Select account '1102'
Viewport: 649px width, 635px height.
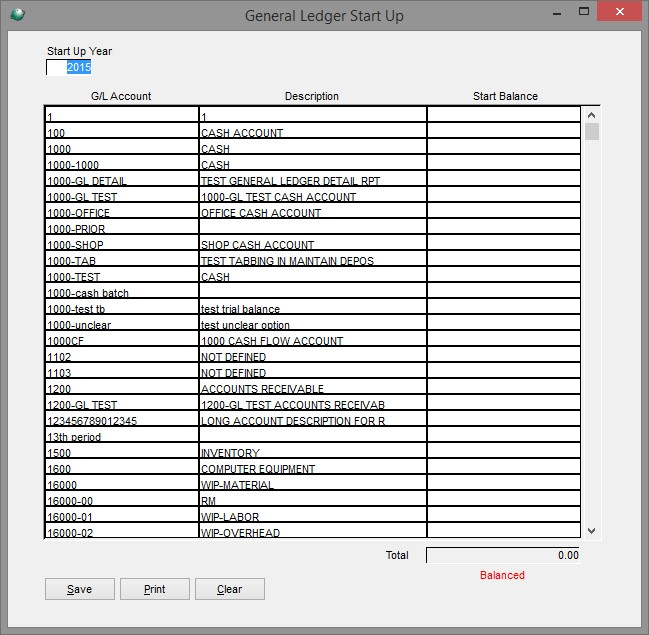[x=122, y=355]
